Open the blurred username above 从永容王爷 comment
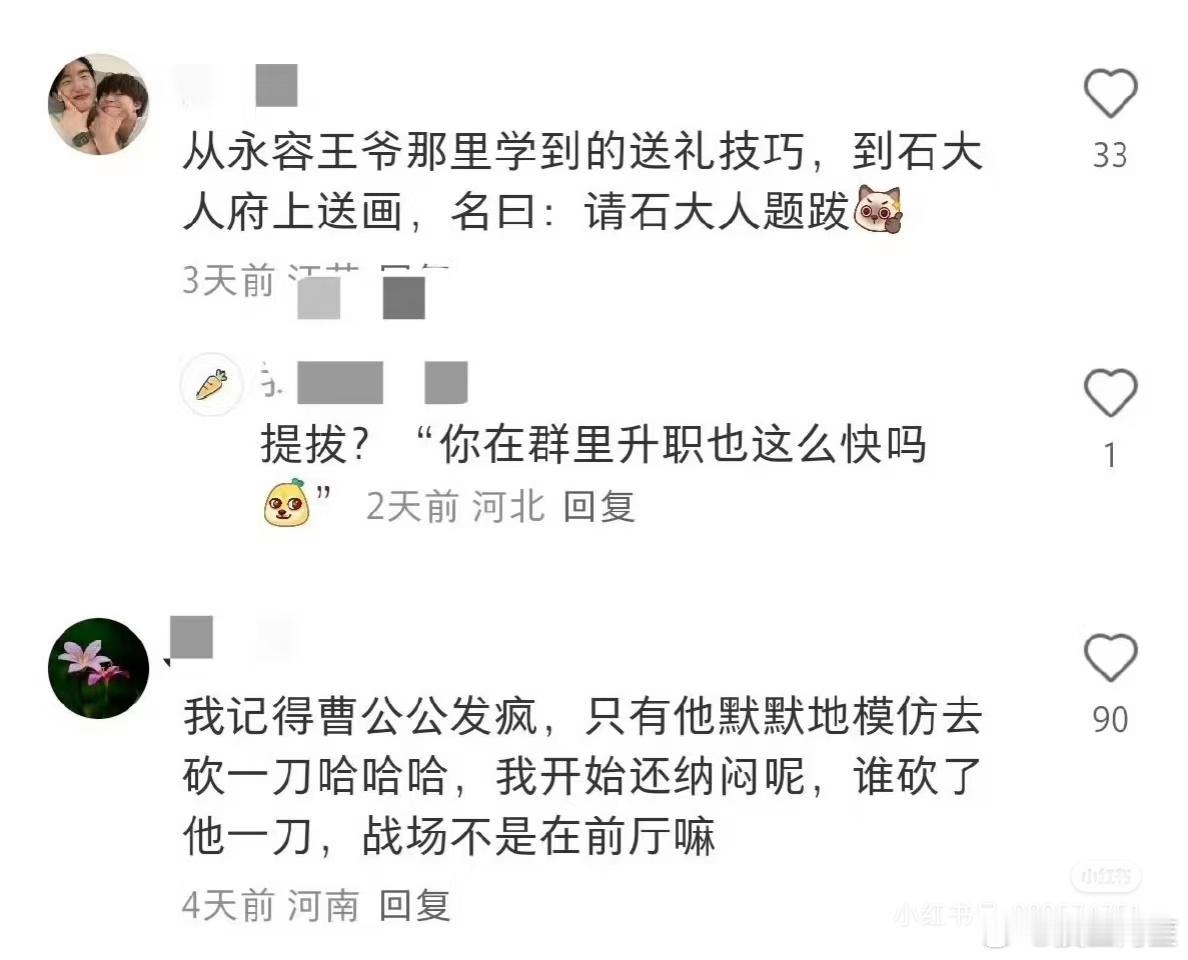The height and width of the screenshot is (960, 1188). [239, 84]
